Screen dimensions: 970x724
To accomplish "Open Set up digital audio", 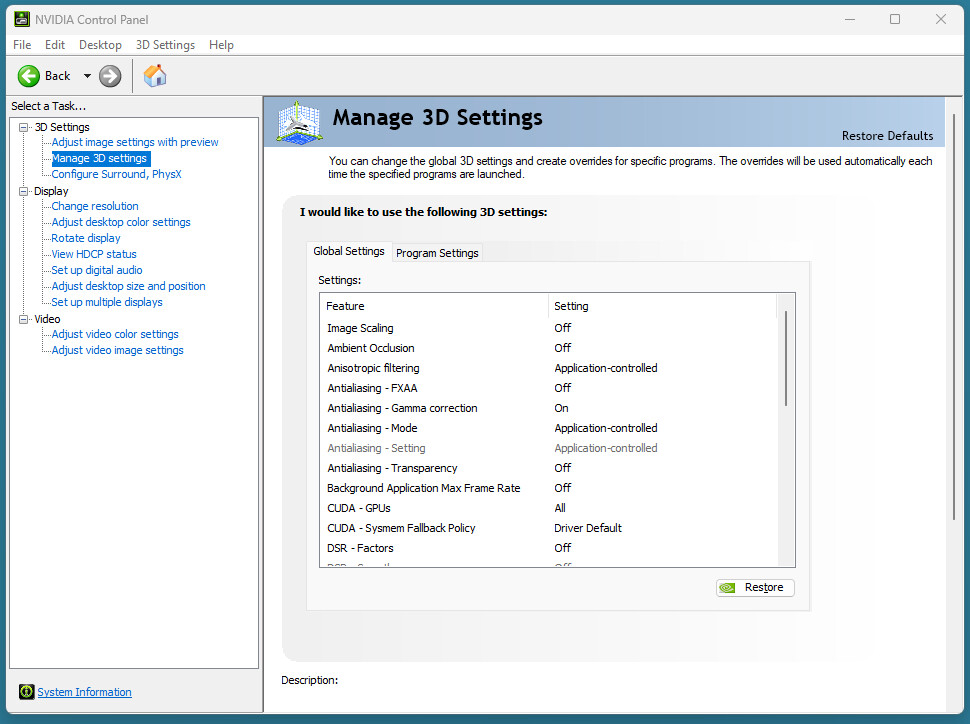I will point(97,270).
